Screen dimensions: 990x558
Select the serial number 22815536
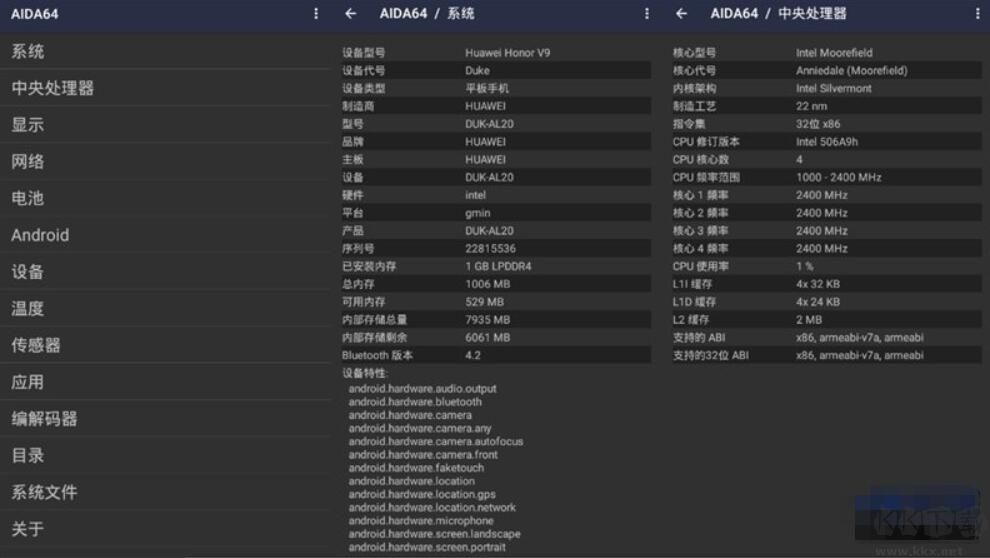click(491, 248)
